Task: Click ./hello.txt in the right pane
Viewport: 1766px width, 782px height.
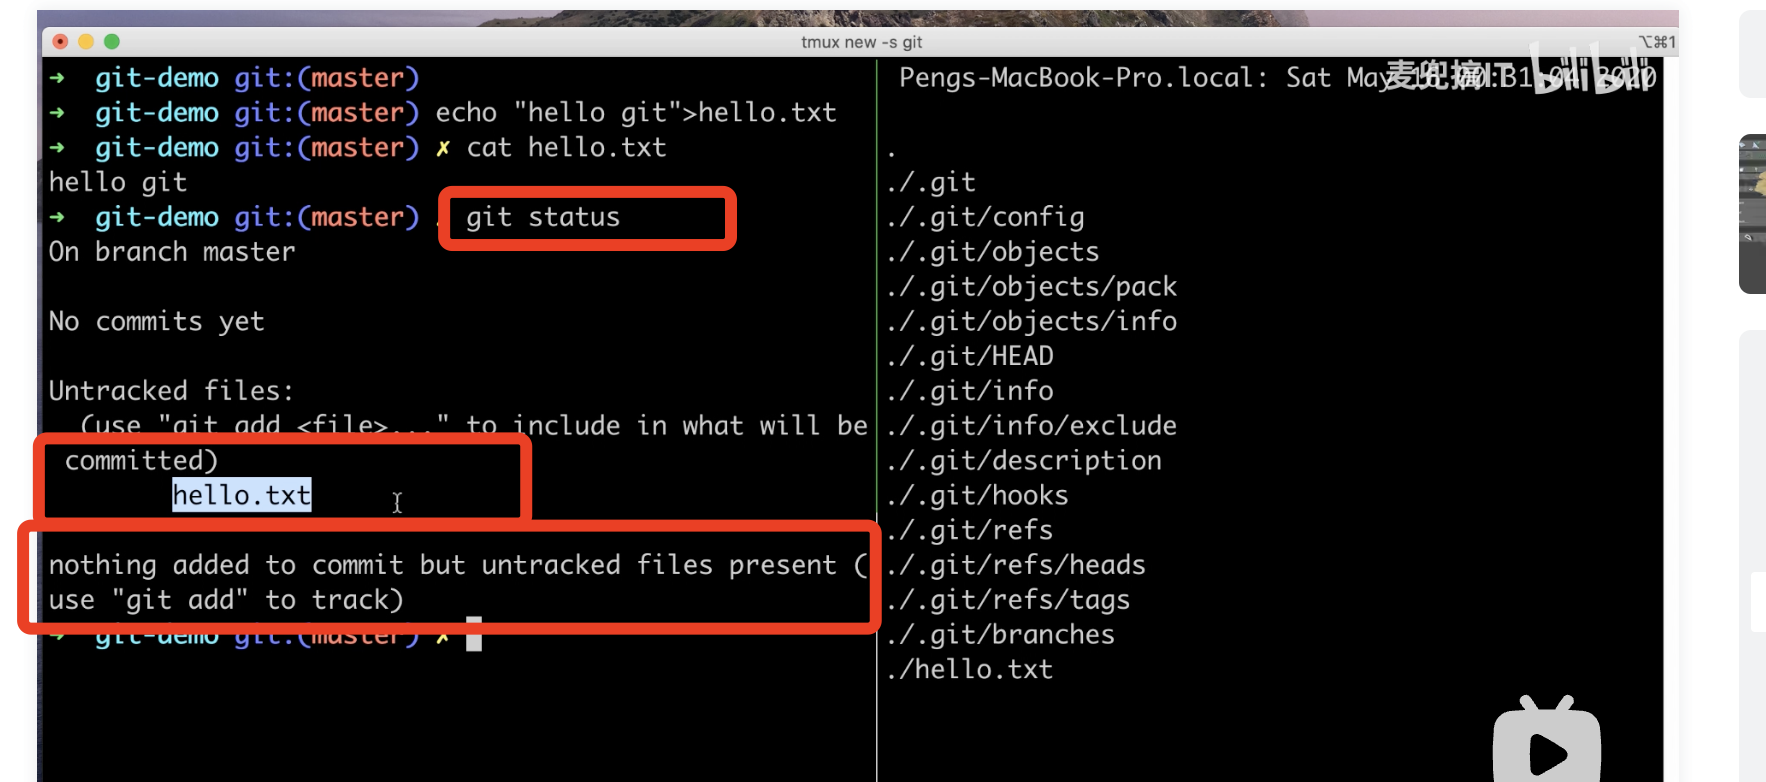Action: 970,669
